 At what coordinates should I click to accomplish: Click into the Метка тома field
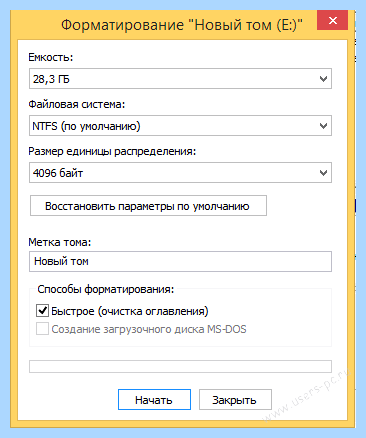180,261
